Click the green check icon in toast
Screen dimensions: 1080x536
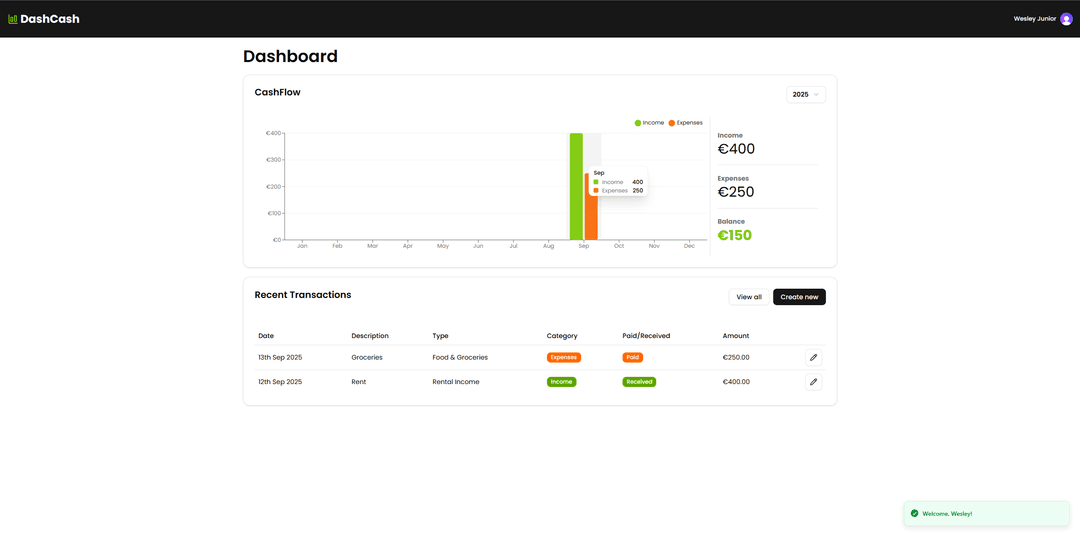914,513
